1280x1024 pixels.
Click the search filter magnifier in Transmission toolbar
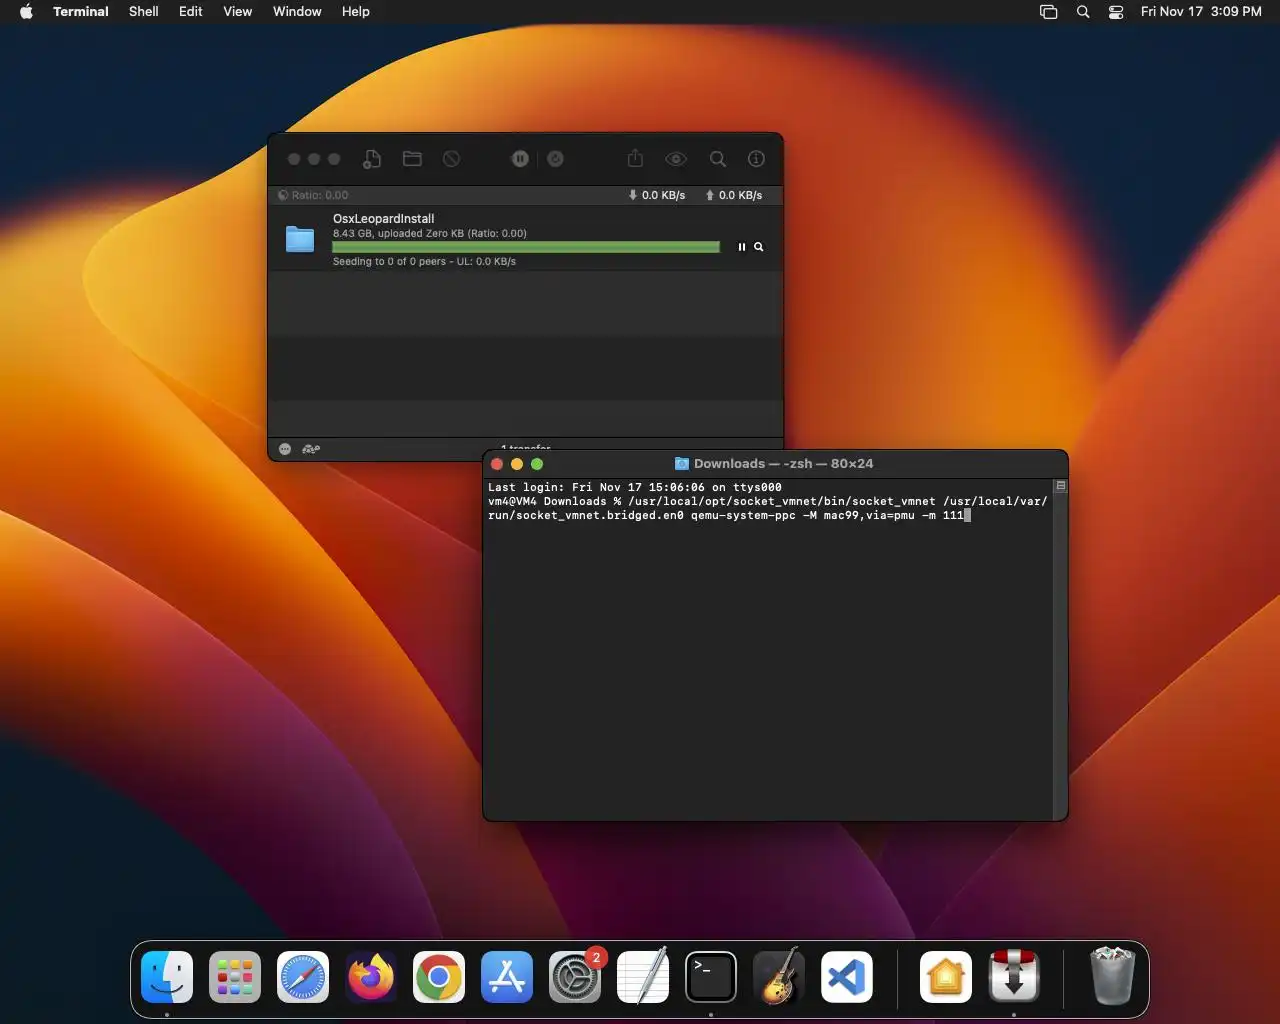718,159
